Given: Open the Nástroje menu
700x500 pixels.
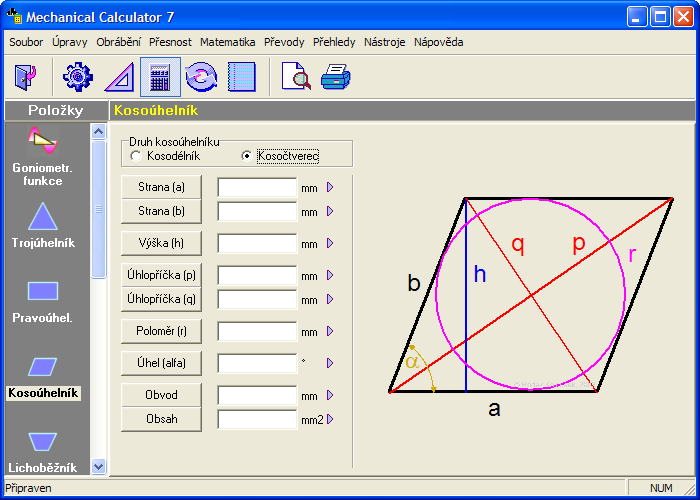Looking at the screenshot, I should [x=384, y=42].
